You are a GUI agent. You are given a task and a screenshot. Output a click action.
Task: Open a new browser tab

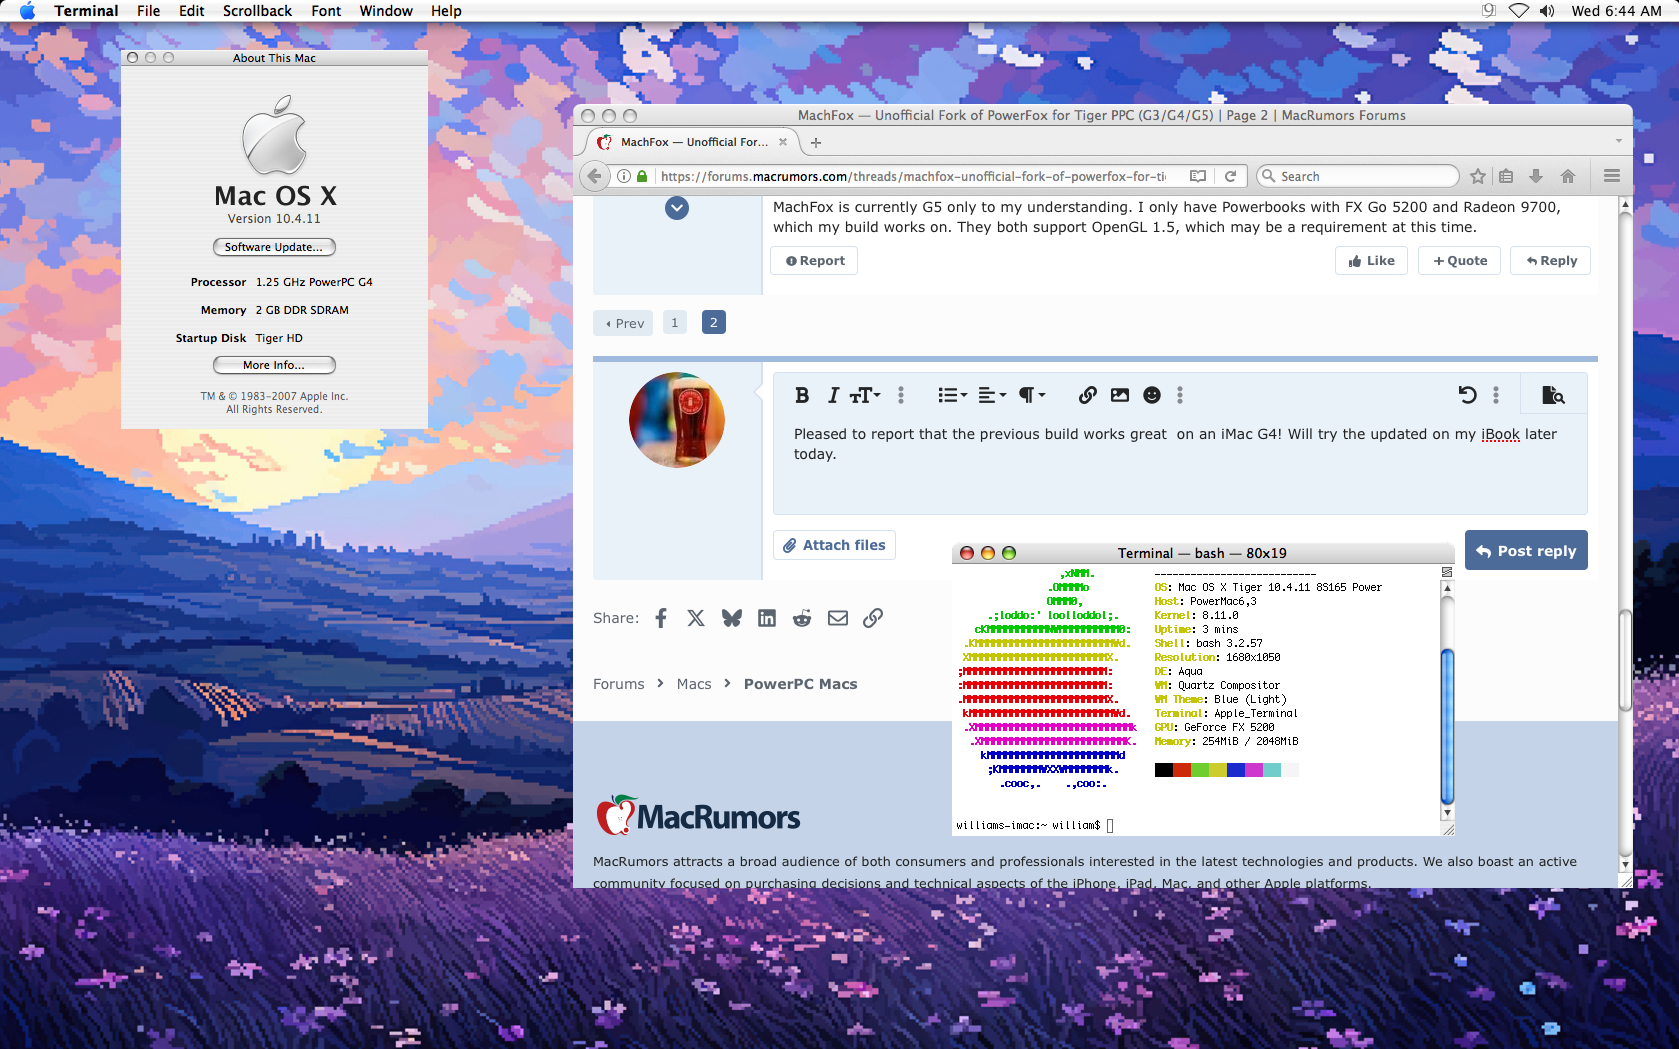[816, 143]
